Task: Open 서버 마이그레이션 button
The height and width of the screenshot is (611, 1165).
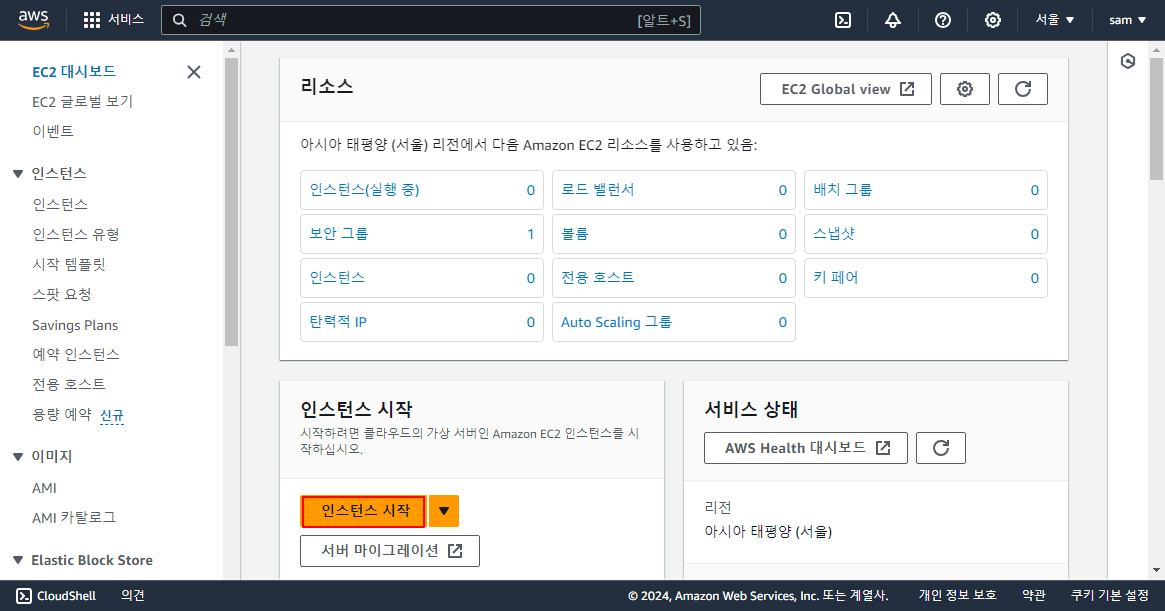Action: (389, 551)
